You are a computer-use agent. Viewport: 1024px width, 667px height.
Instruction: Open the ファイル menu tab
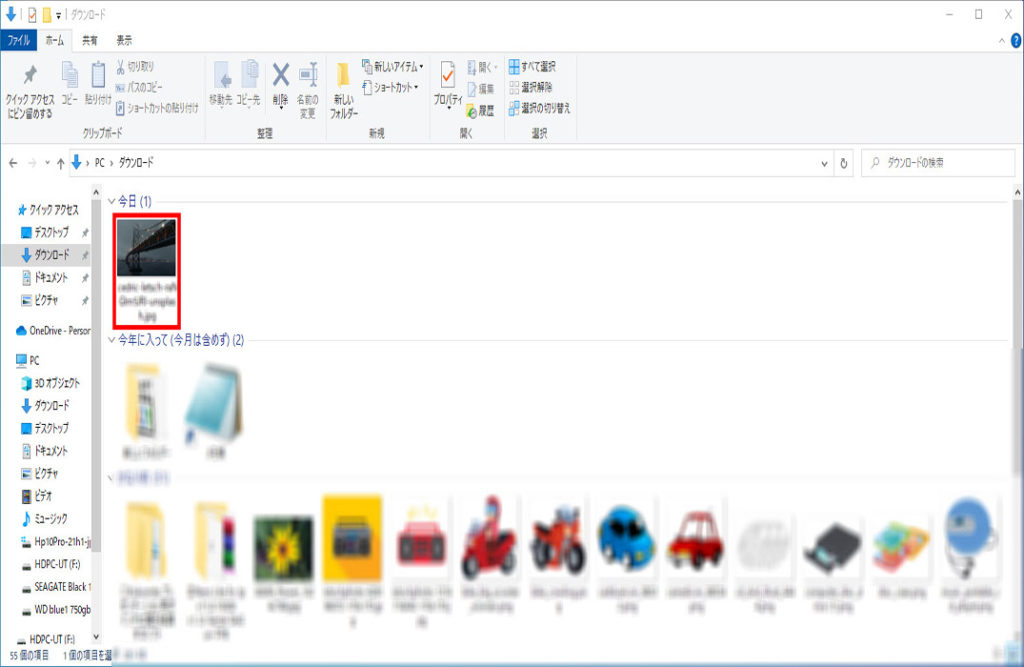(x=19, y=40)
